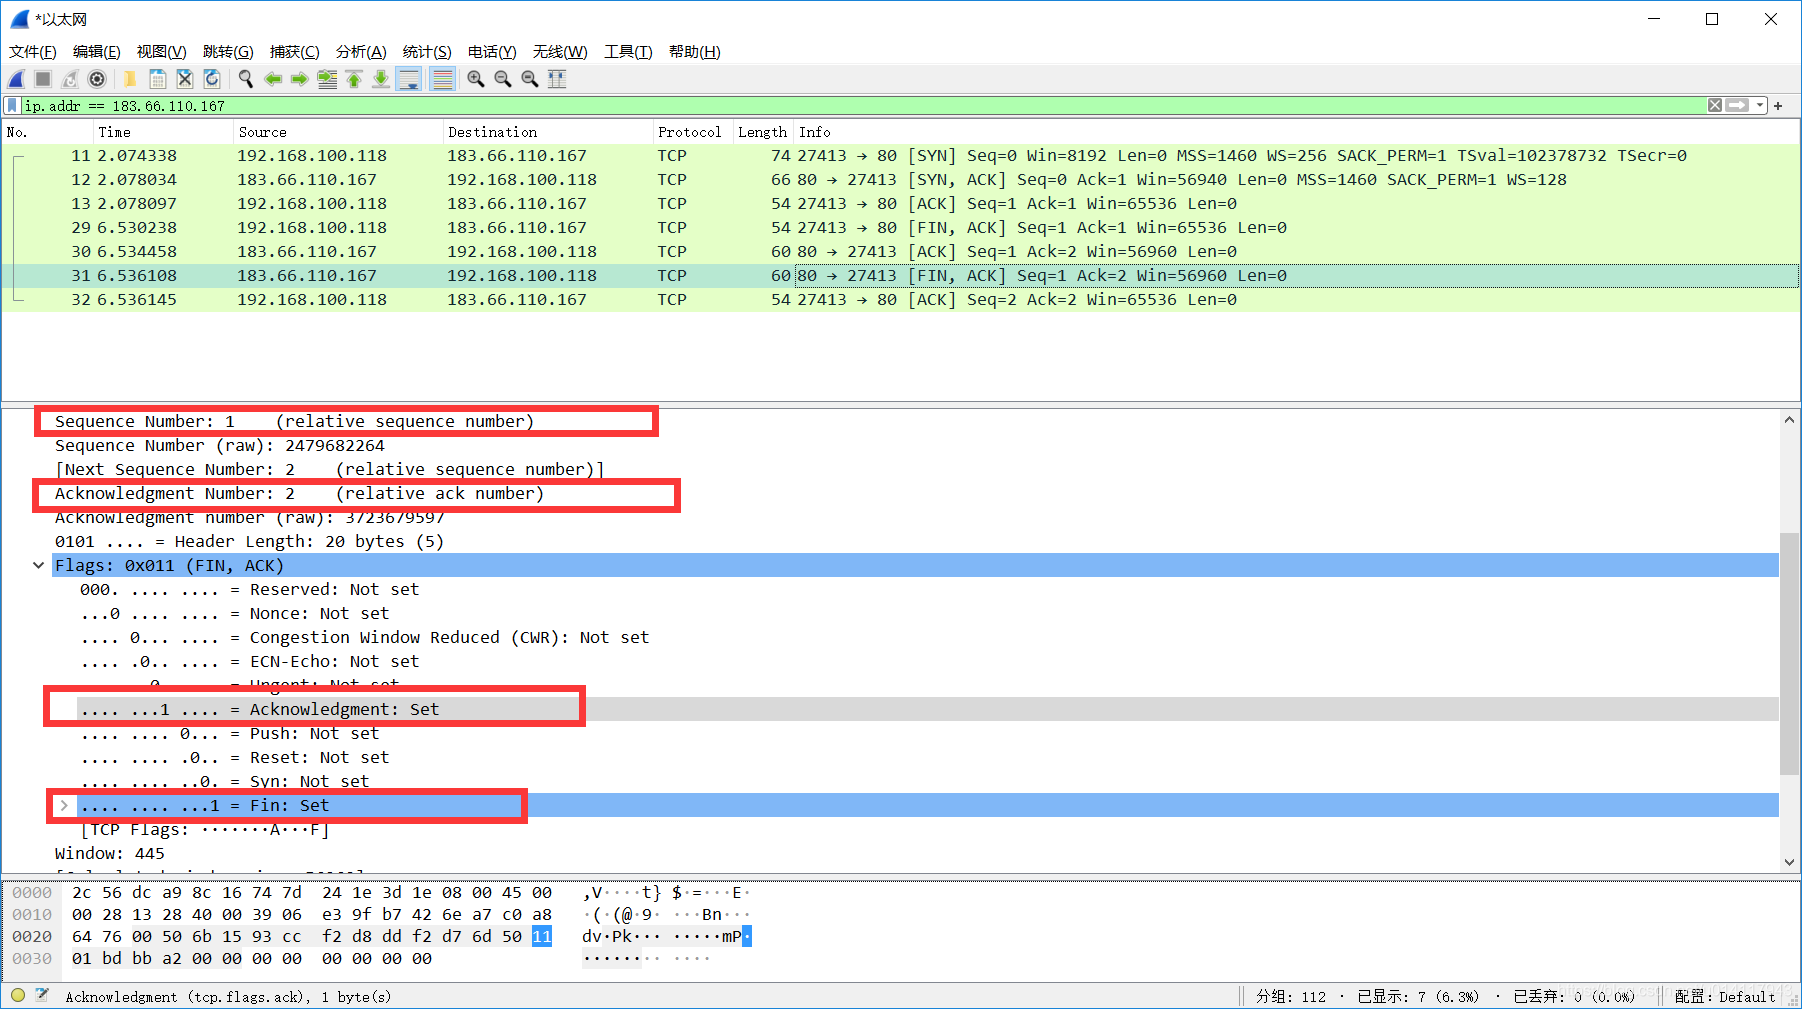Open the 电话(Y) menu
The width and height of the screenshot is (1802, 1009).
(492, 52)
